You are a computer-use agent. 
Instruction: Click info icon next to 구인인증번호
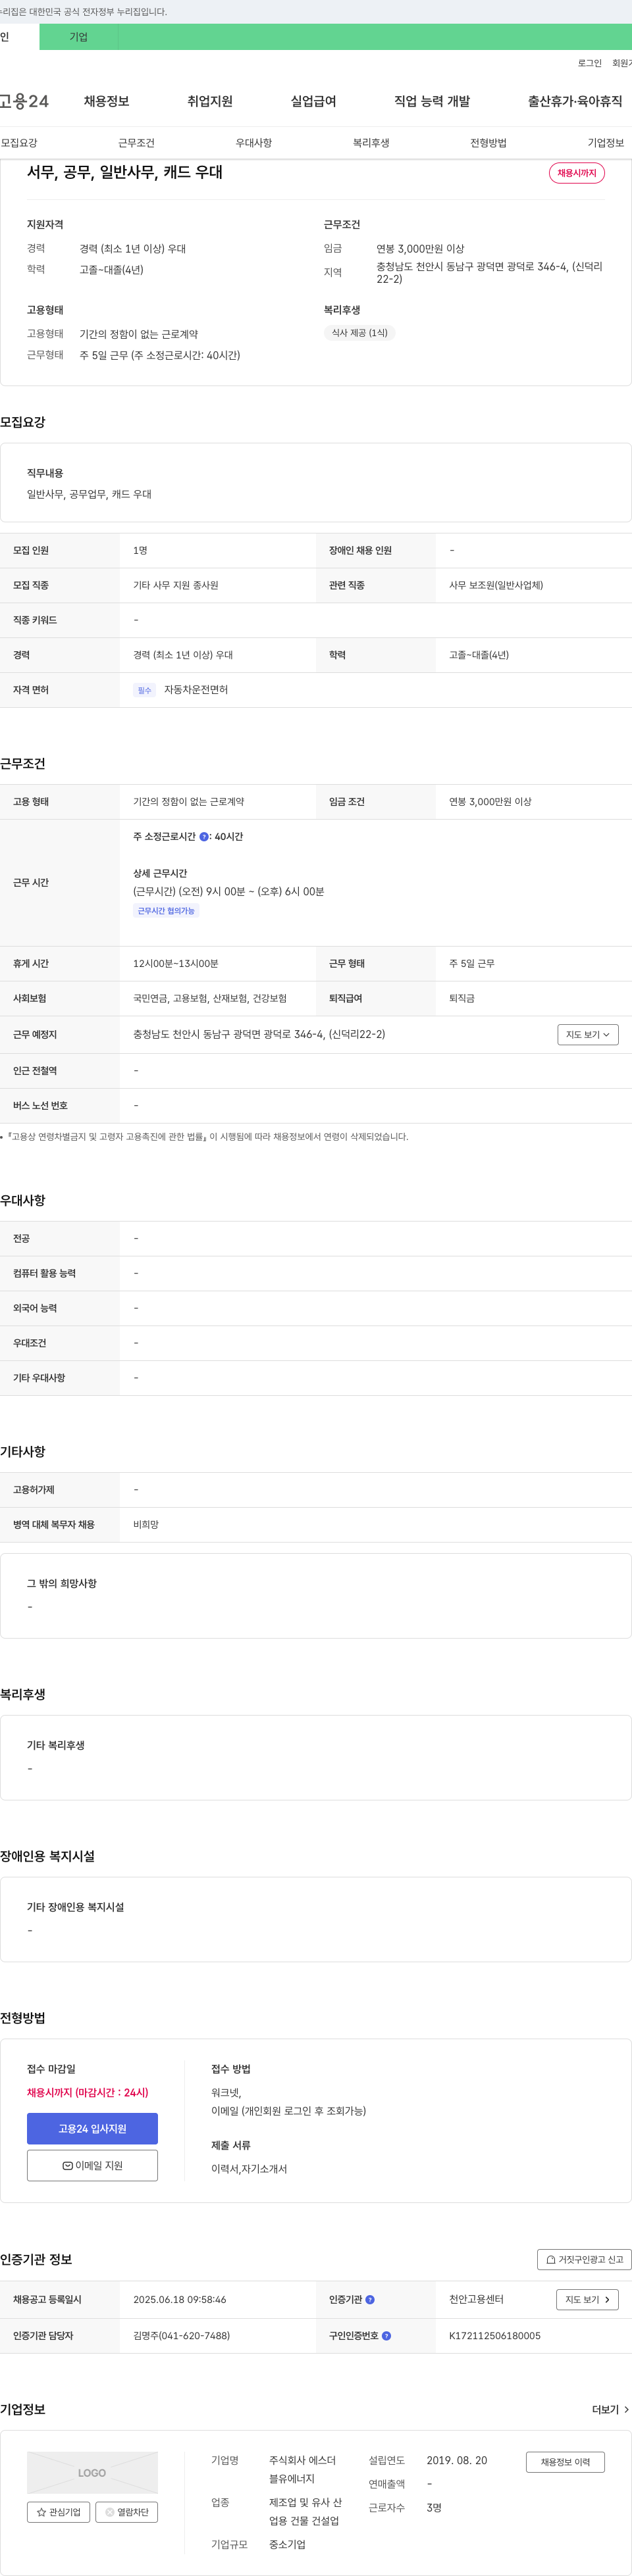(x=386, y=2336)
